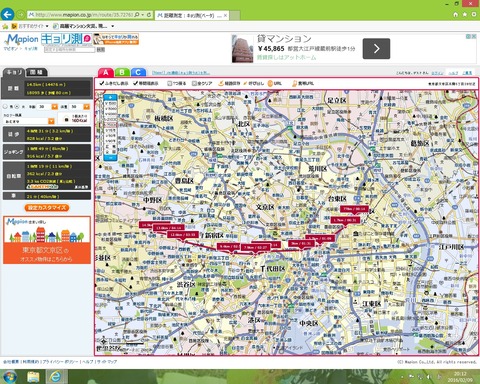The height and width of the screenshot is (384, 480).
Task: Click the 1つ戻る undo icon
Action: (x=170, y=83)
